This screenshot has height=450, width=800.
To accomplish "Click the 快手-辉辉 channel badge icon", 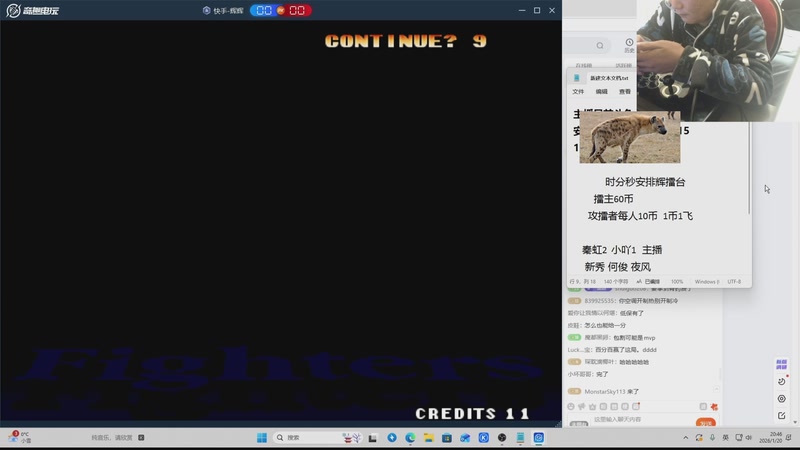I will (207, 10).
